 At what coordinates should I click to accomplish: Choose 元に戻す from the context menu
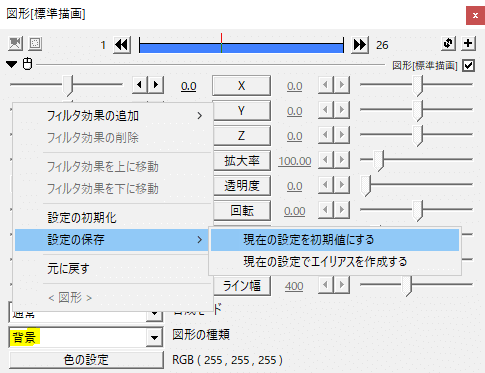(x=113, y=268)
